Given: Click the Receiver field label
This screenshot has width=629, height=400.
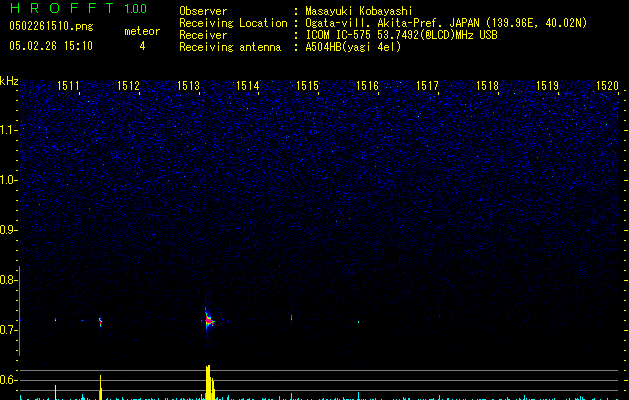Looking at the screenshot, I should click(x=203, y=35).
